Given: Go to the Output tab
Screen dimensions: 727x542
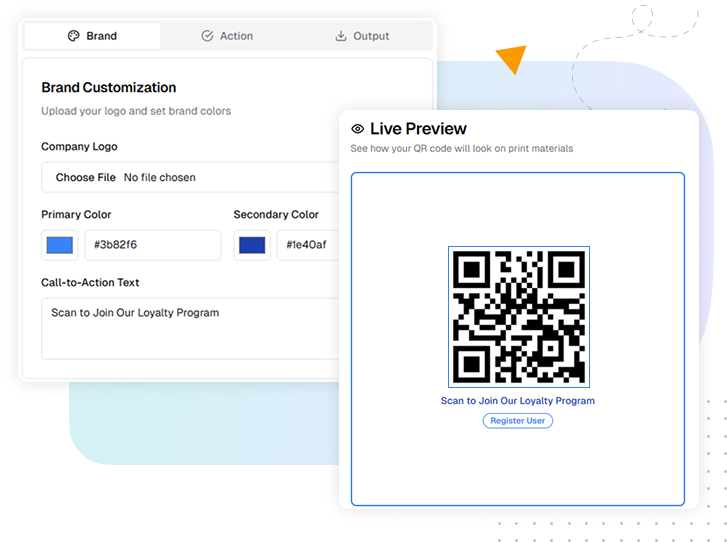Looking at the screenshot, I should (x=362, y=36).
